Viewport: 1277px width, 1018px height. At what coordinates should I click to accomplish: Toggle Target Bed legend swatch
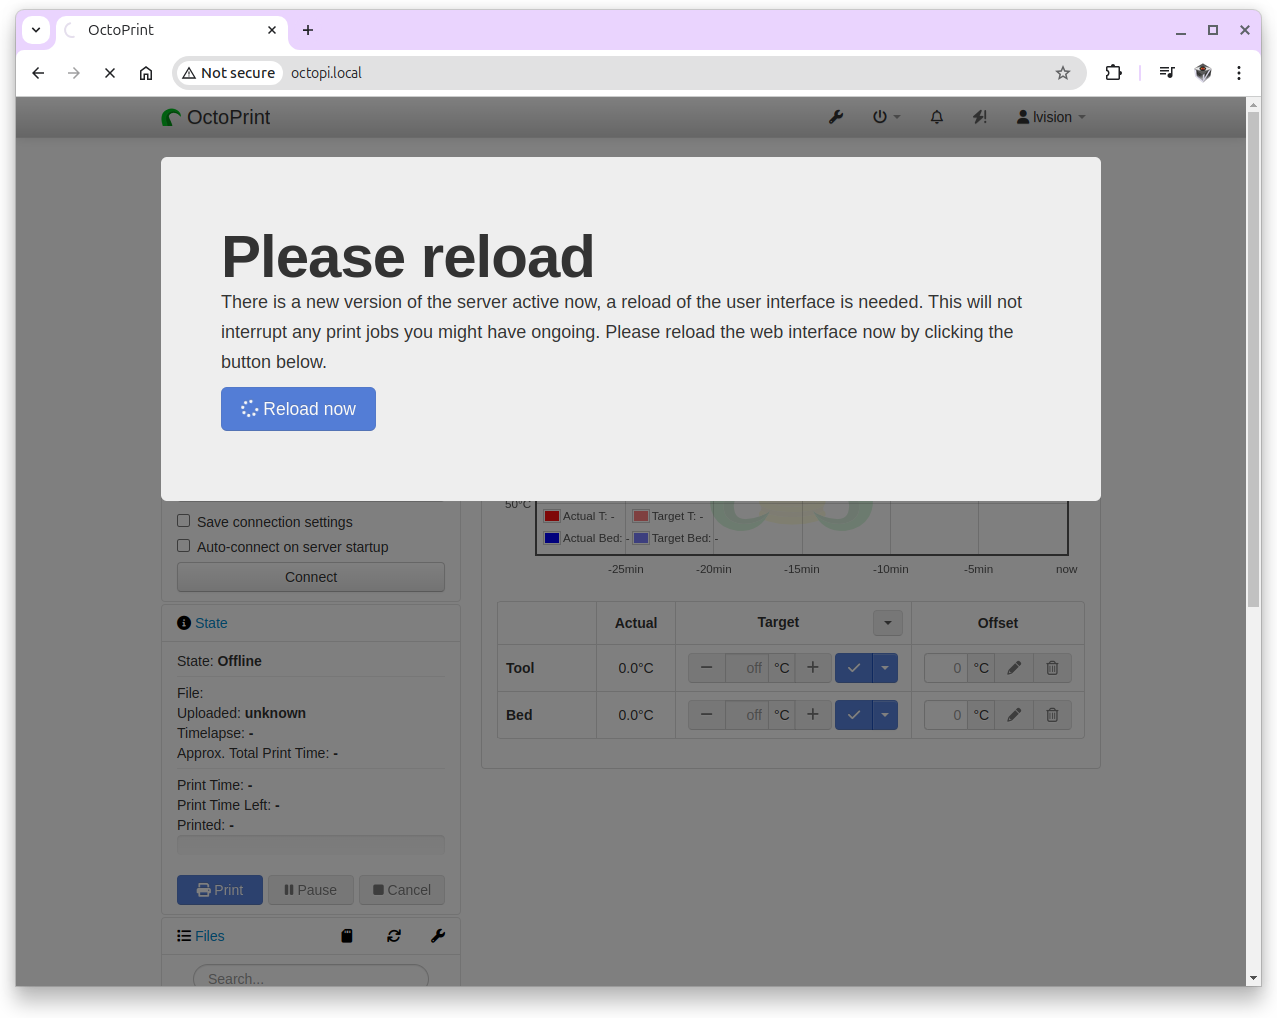tap(641, 538)
